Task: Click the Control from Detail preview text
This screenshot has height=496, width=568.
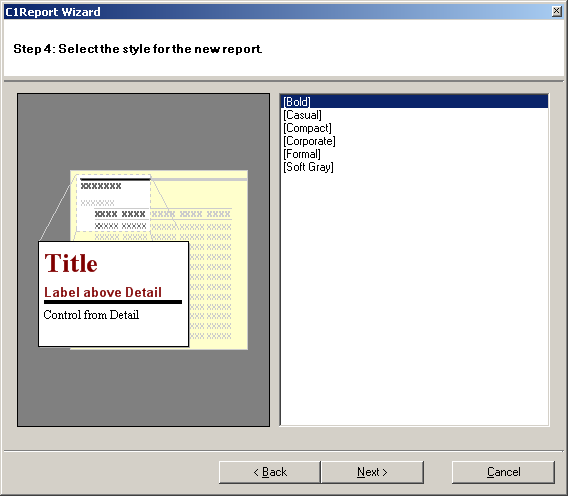Action: tap(91, 314)
